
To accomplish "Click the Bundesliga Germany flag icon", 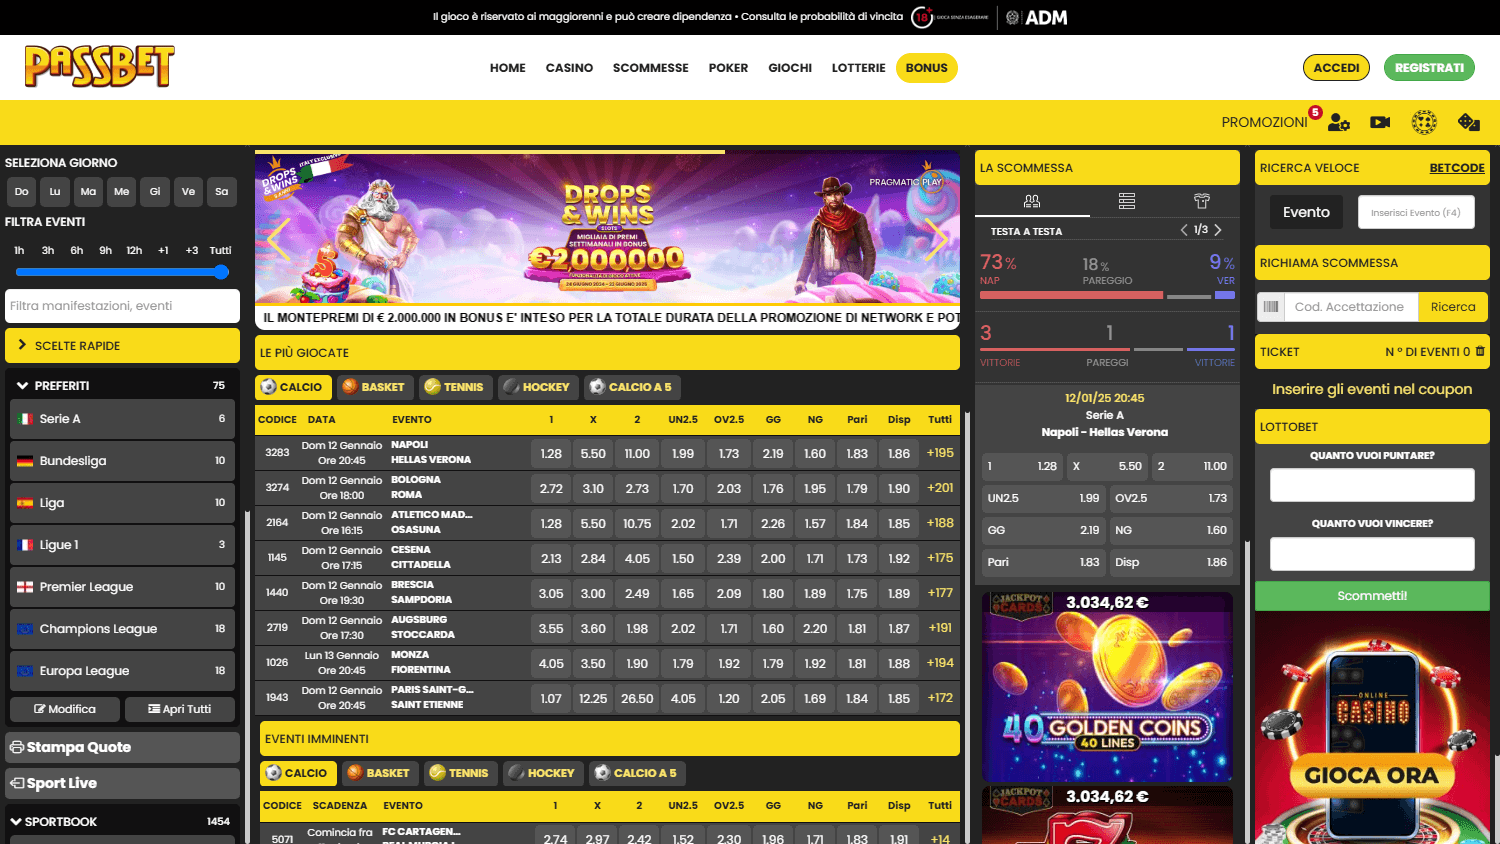I will click(x=25, y=461).
